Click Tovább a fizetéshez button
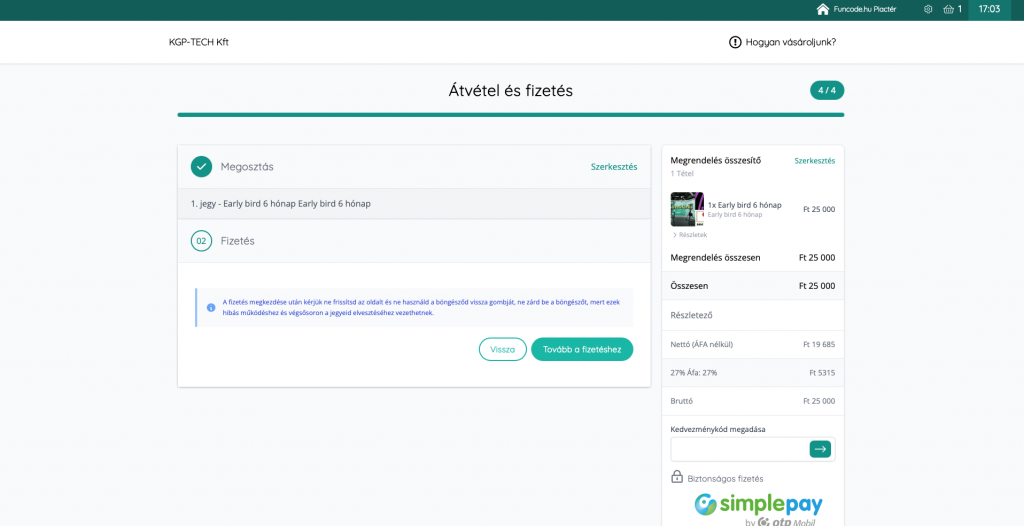The width and height of the screenshot is (1024, 526). pyautogui.click(x=582, y=349)
